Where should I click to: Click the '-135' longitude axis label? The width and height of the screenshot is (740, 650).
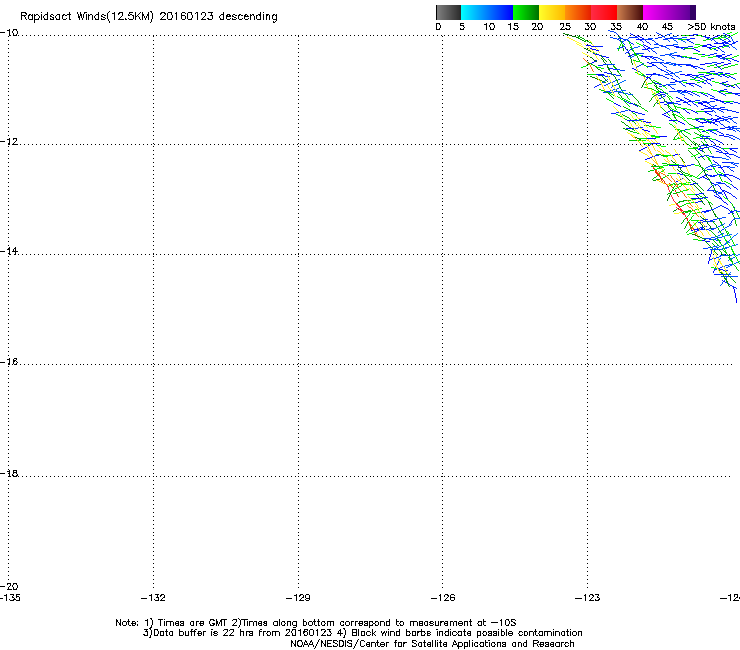[x=10, y=598]
